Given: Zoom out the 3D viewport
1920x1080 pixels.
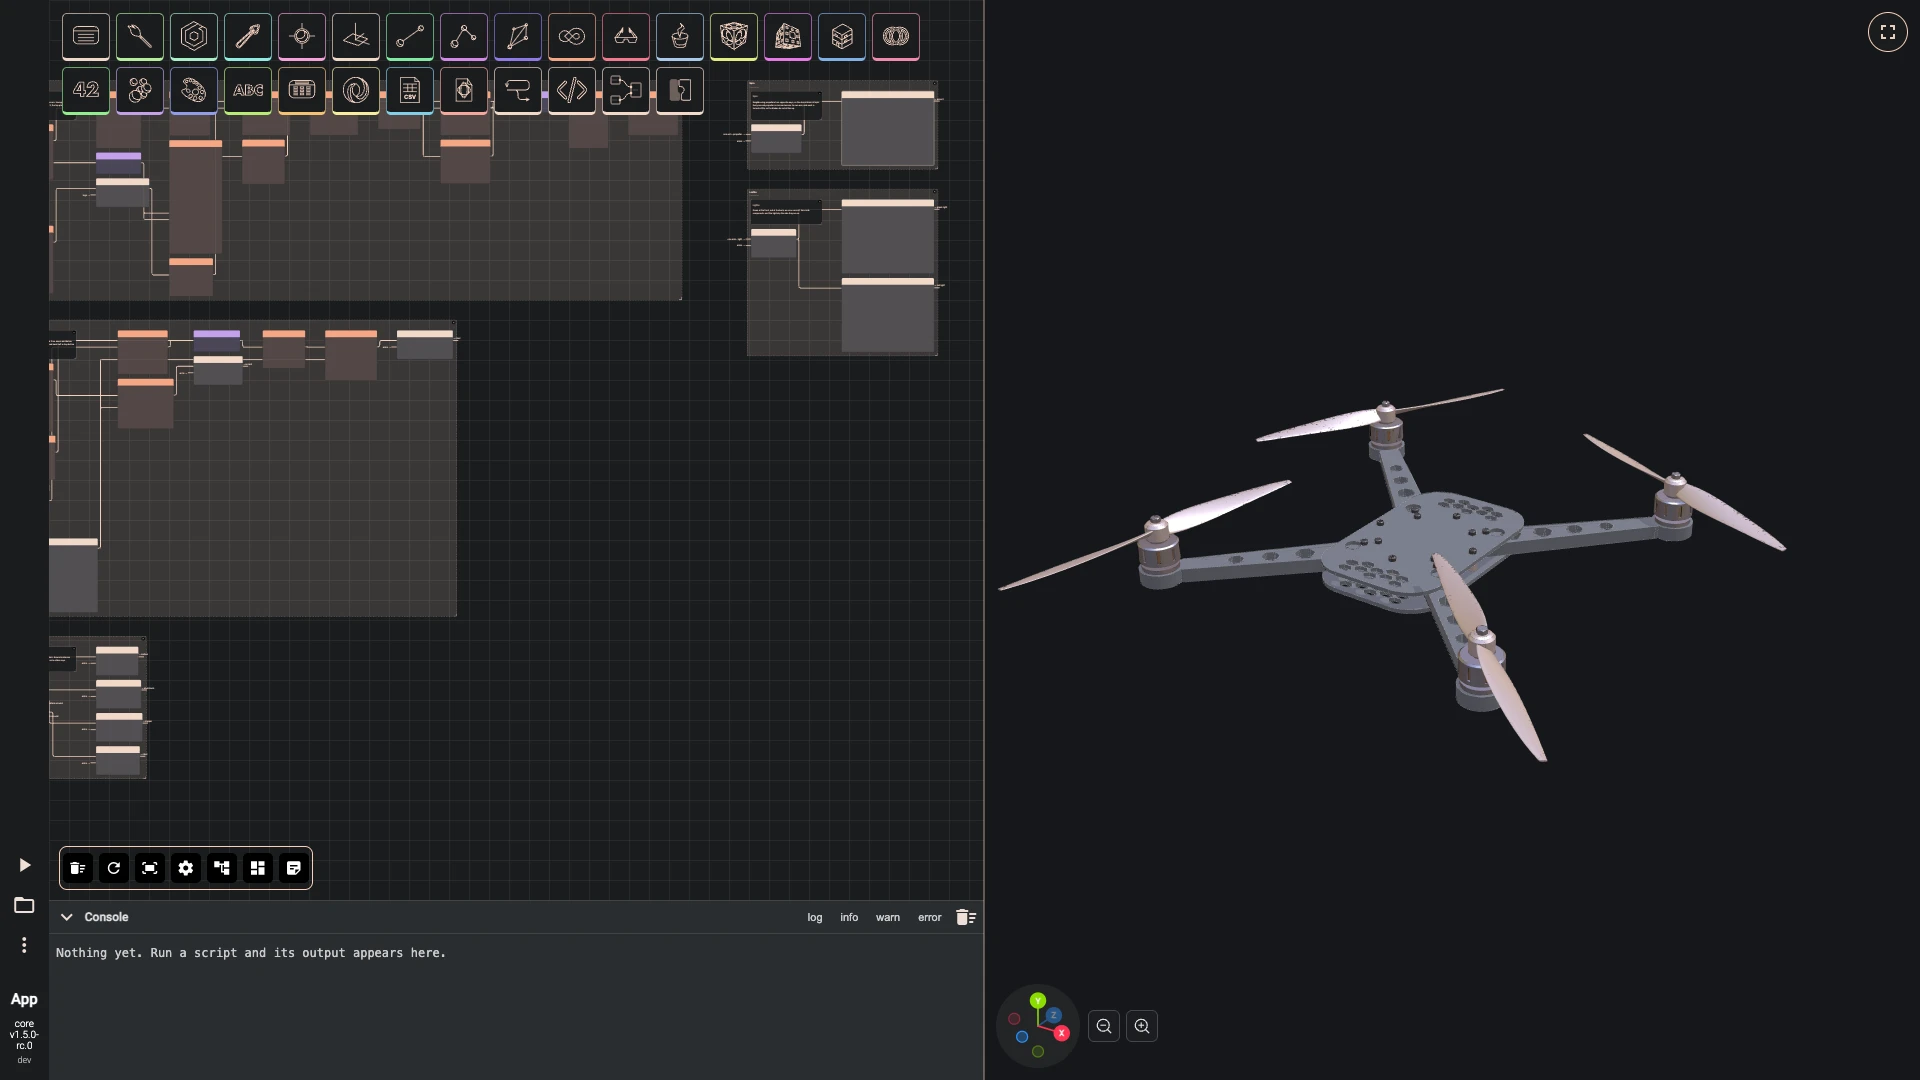Looking at the screenshot, I should [x=1104, y=1026].
